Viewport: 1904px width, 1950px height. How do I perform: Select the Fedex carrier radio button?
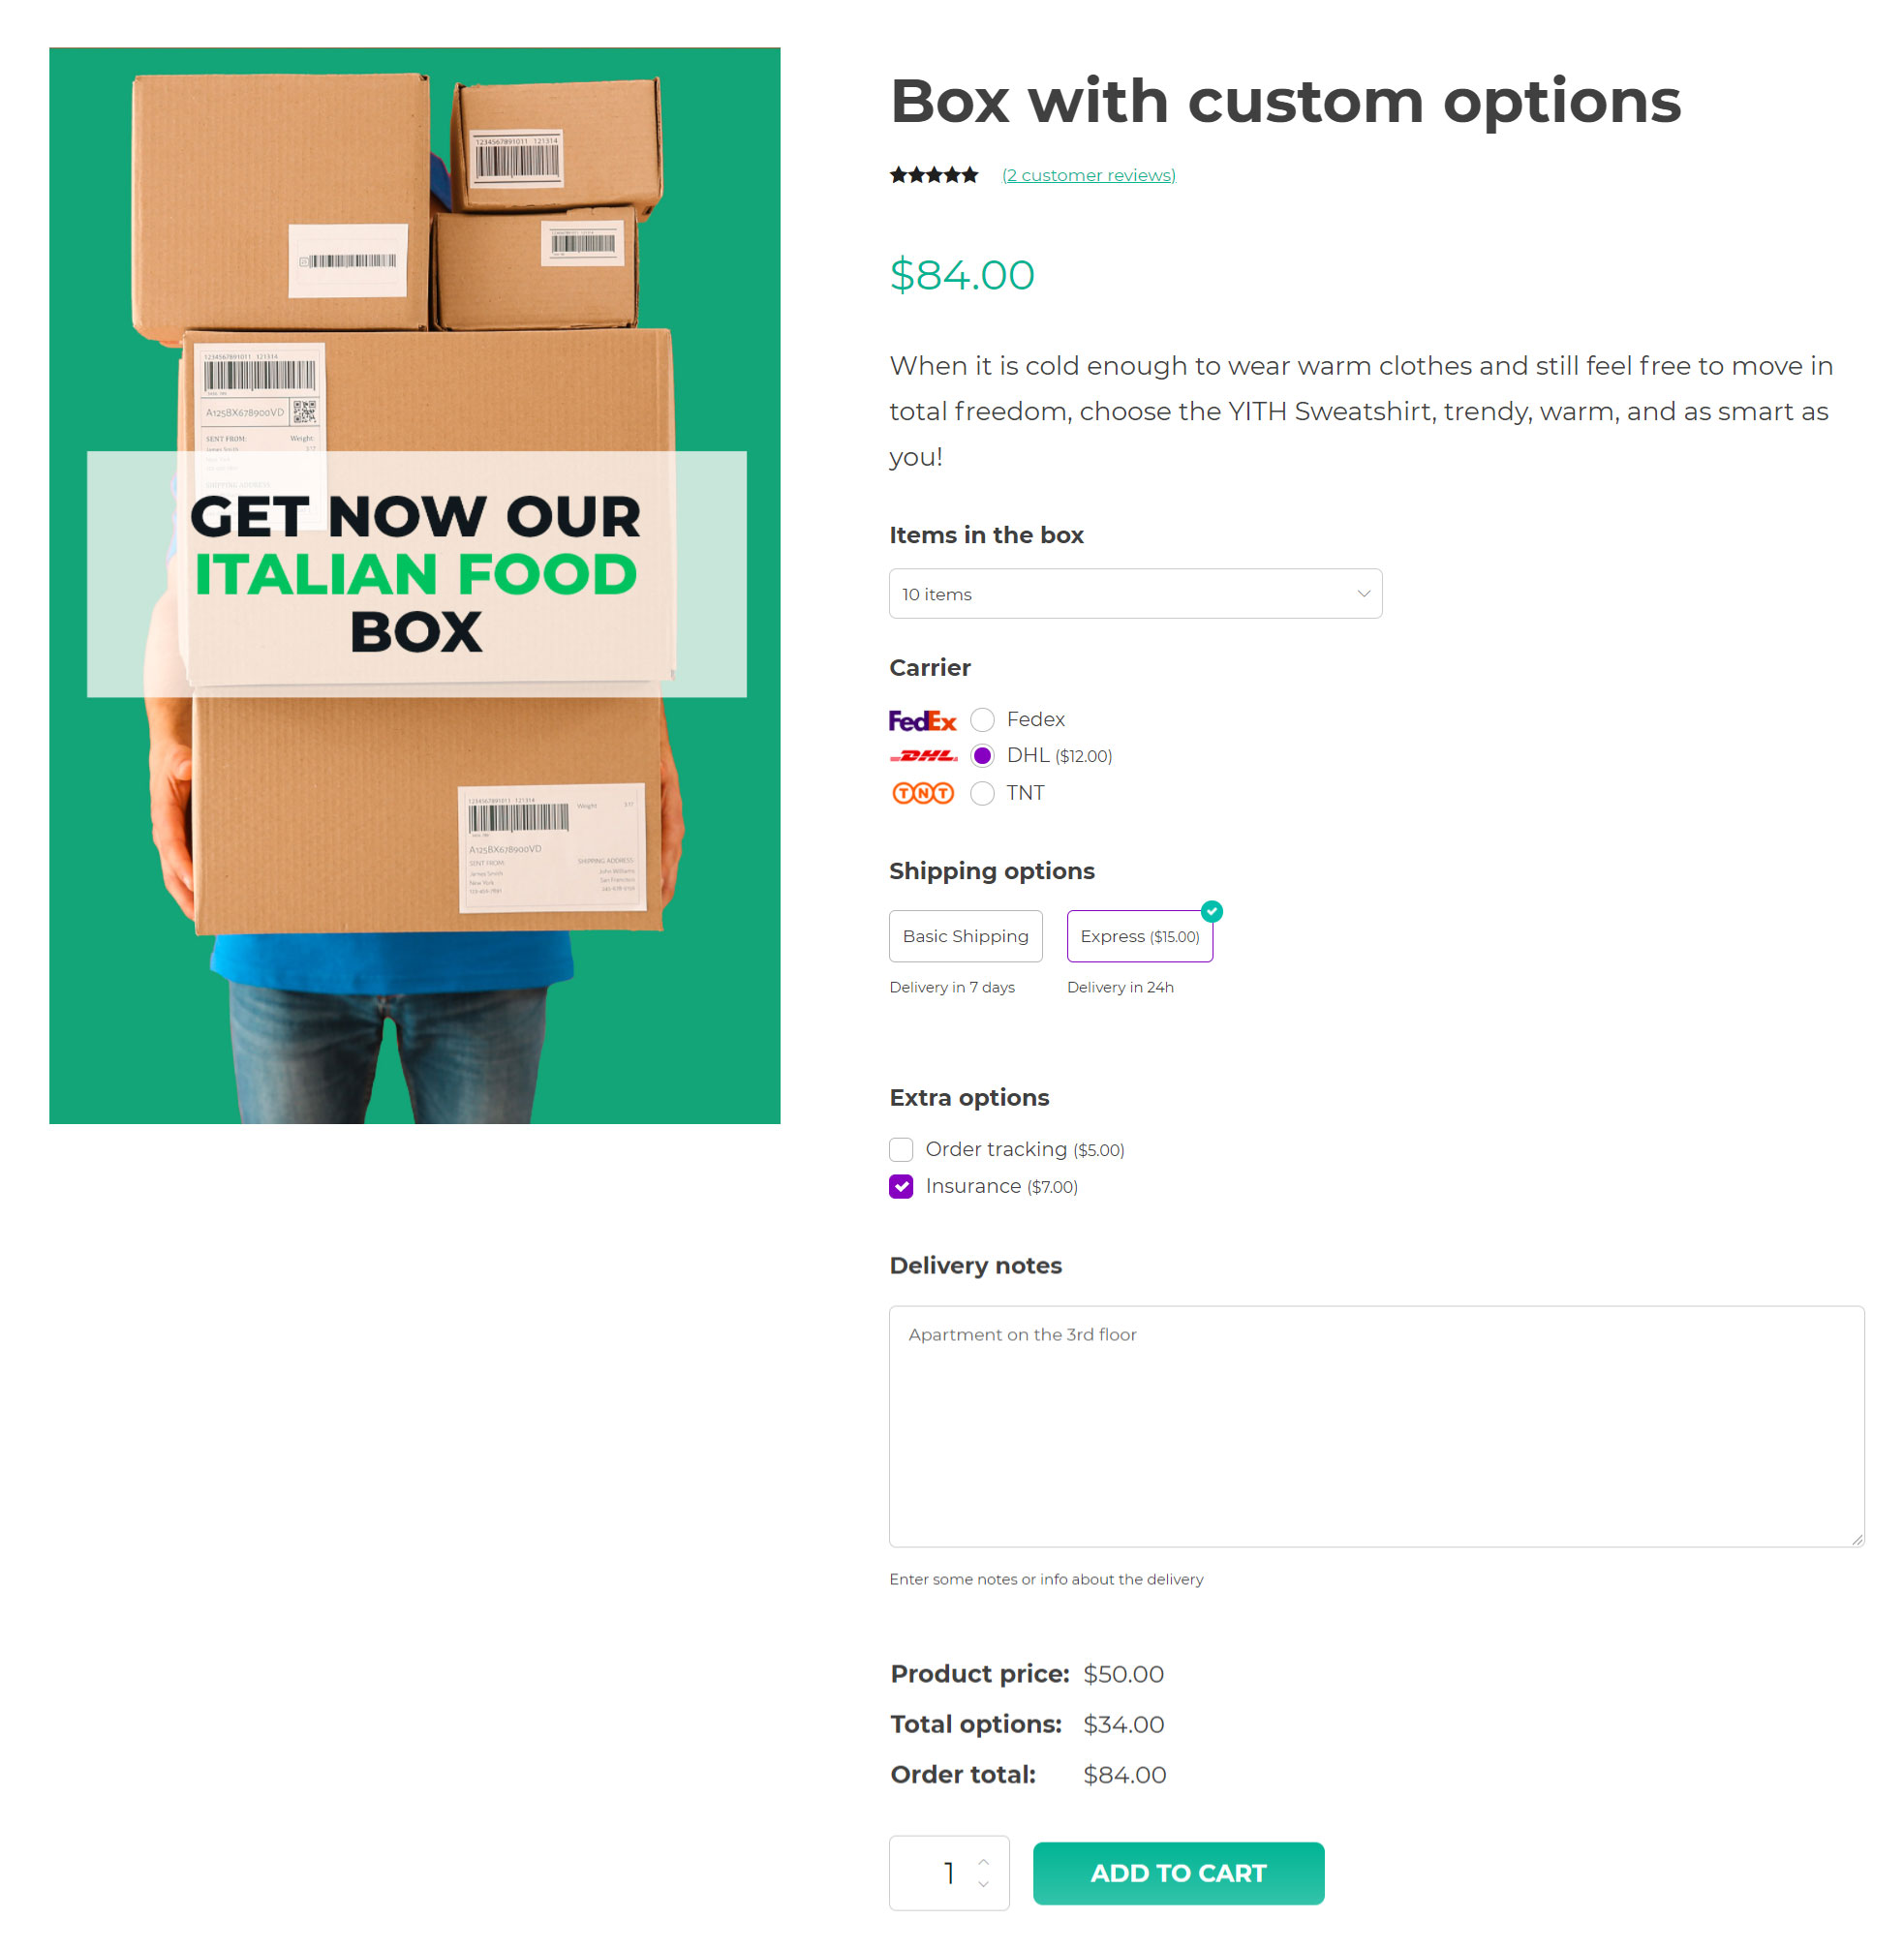point(982,720)
